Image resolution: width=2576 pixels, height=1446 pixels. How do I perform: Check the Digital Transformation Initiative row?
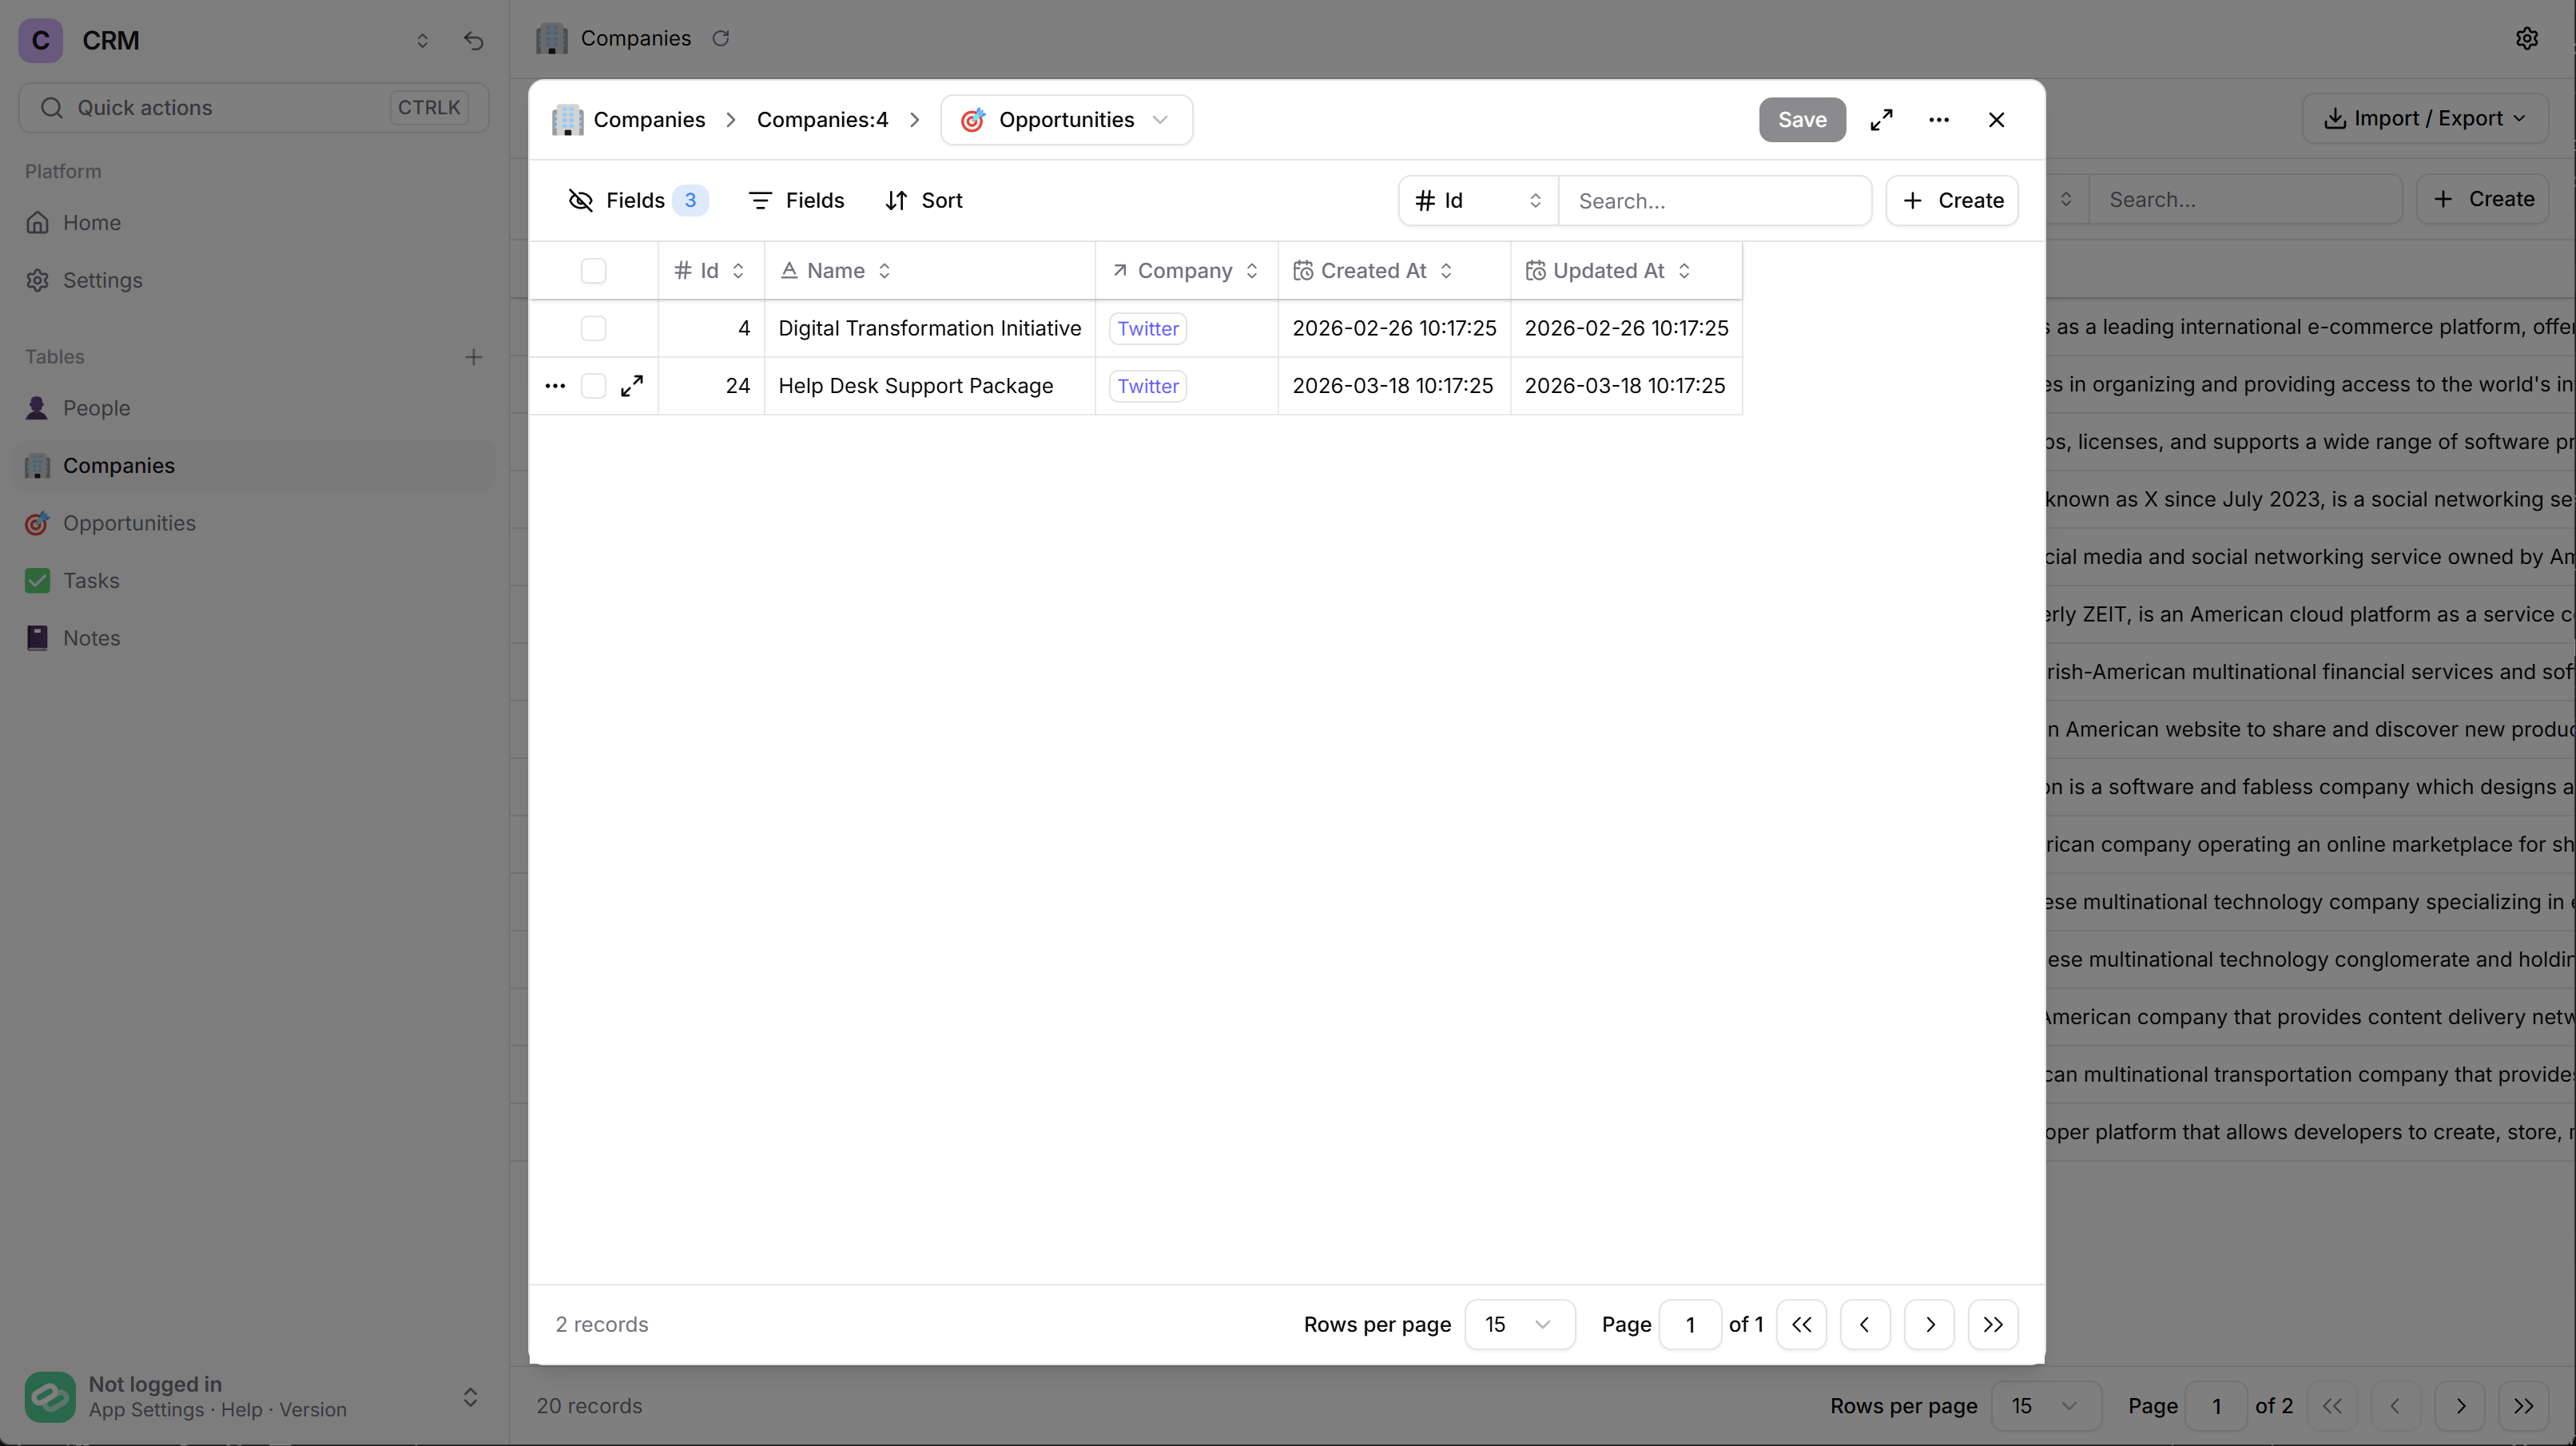593,328
